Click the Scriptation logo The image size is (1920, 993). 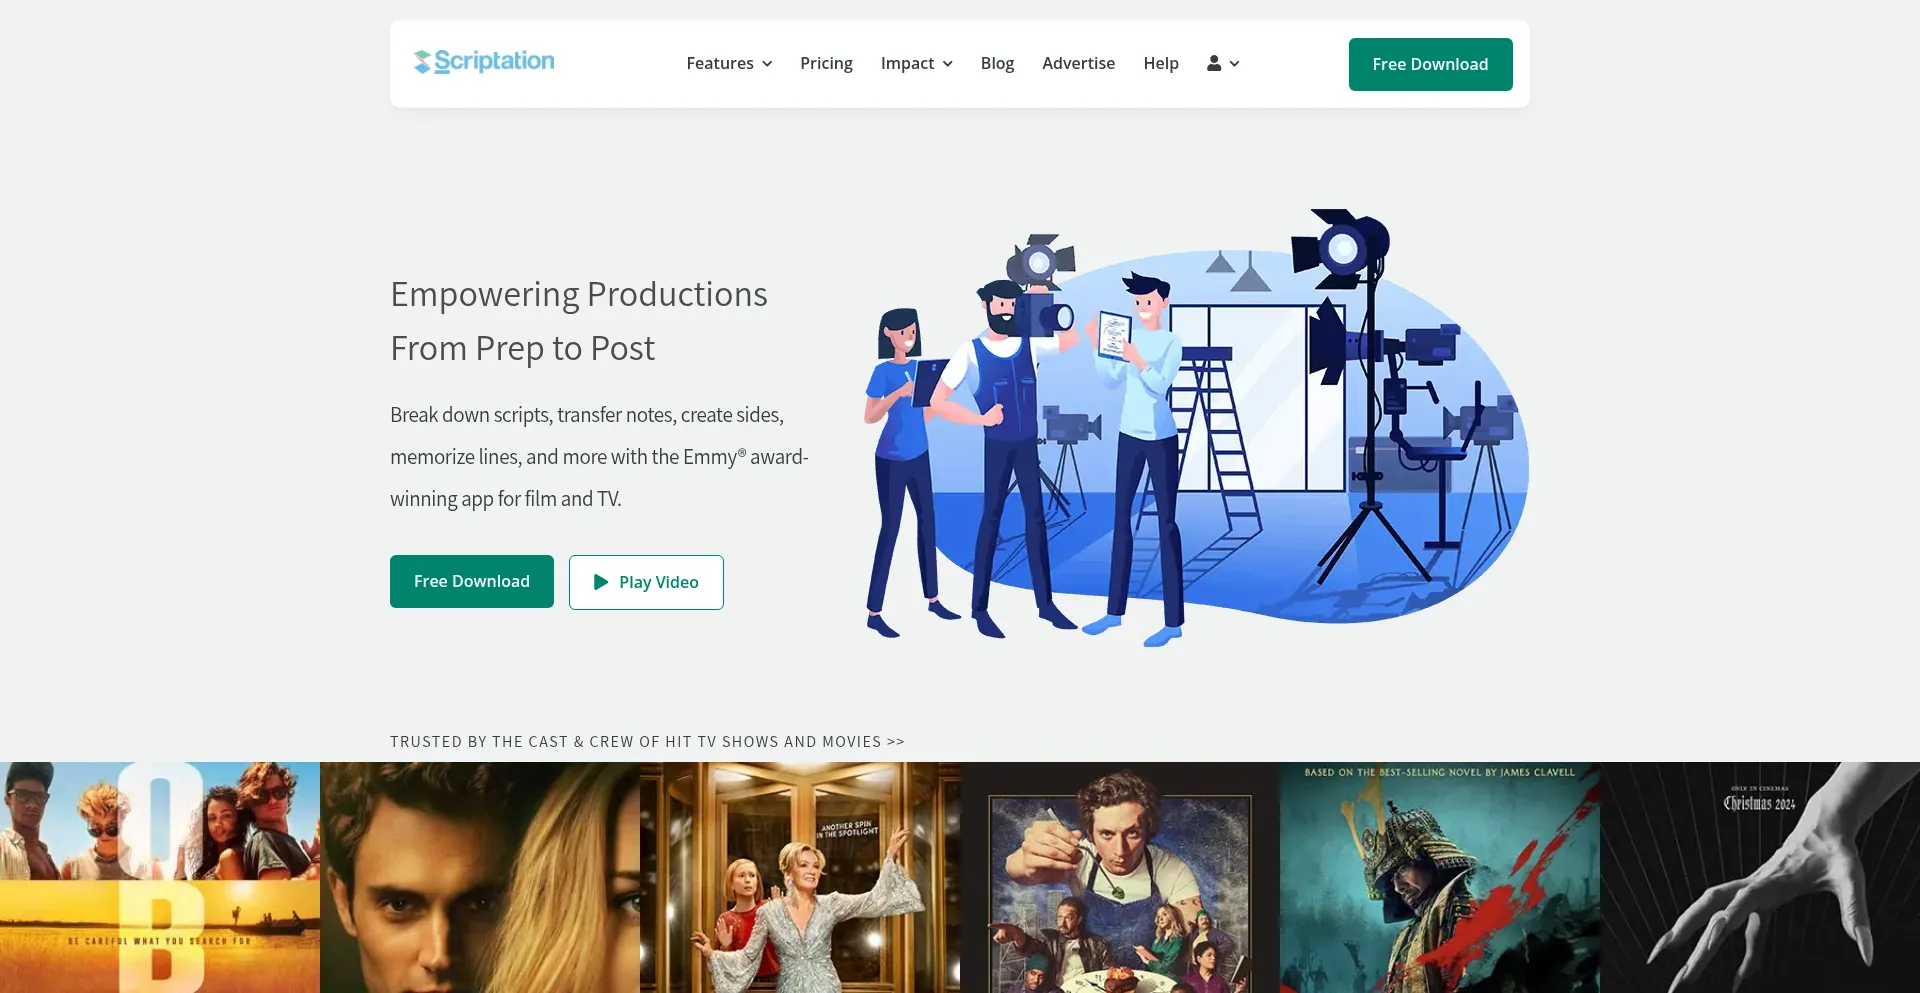[x=484, y=62]
